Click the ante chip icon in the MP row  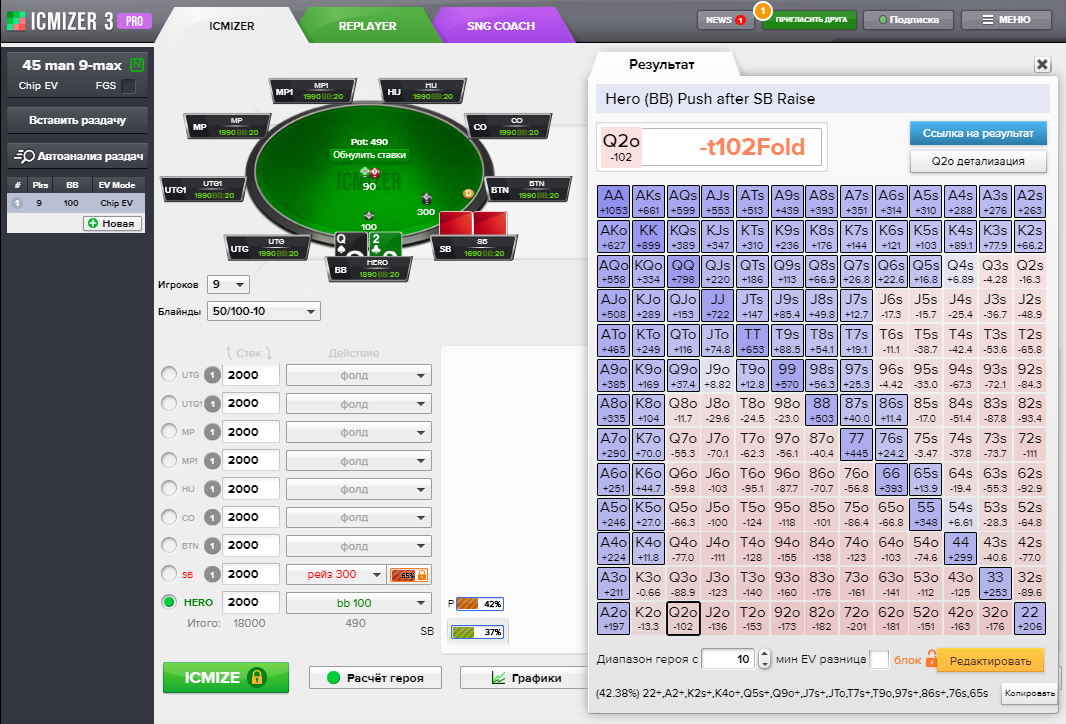(212, 432)
